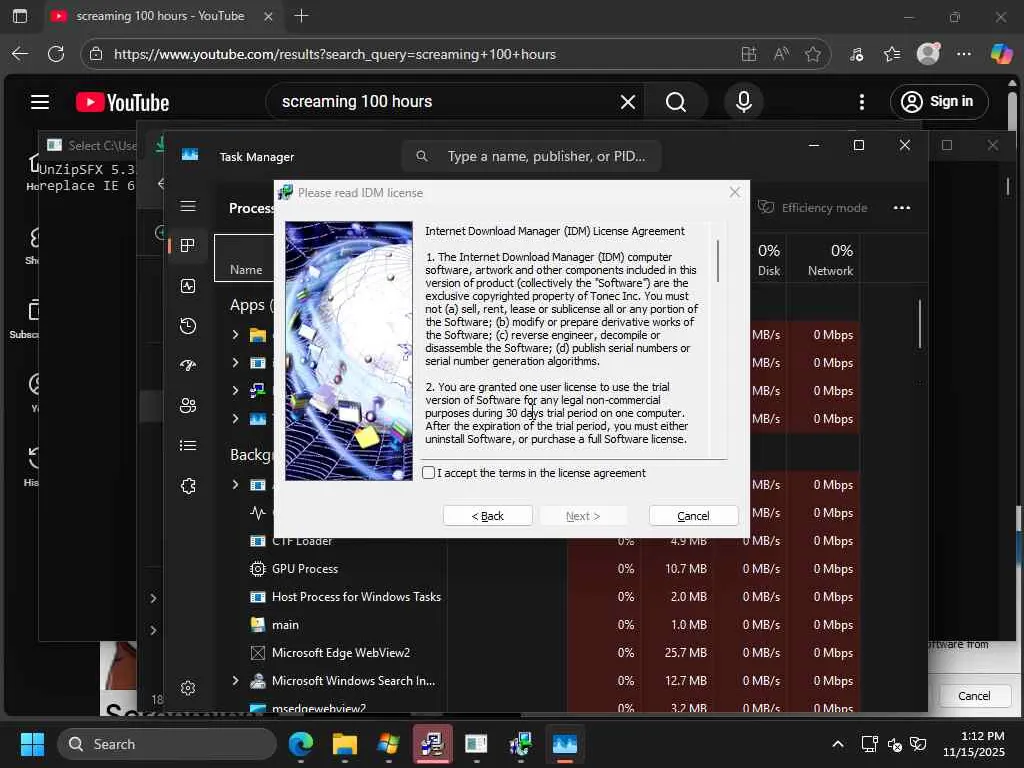Click the Edge address bar URL
Image resolution: width=1024 pixels, height=768 pixels.
pyautogui.click(x=334, y=54)
